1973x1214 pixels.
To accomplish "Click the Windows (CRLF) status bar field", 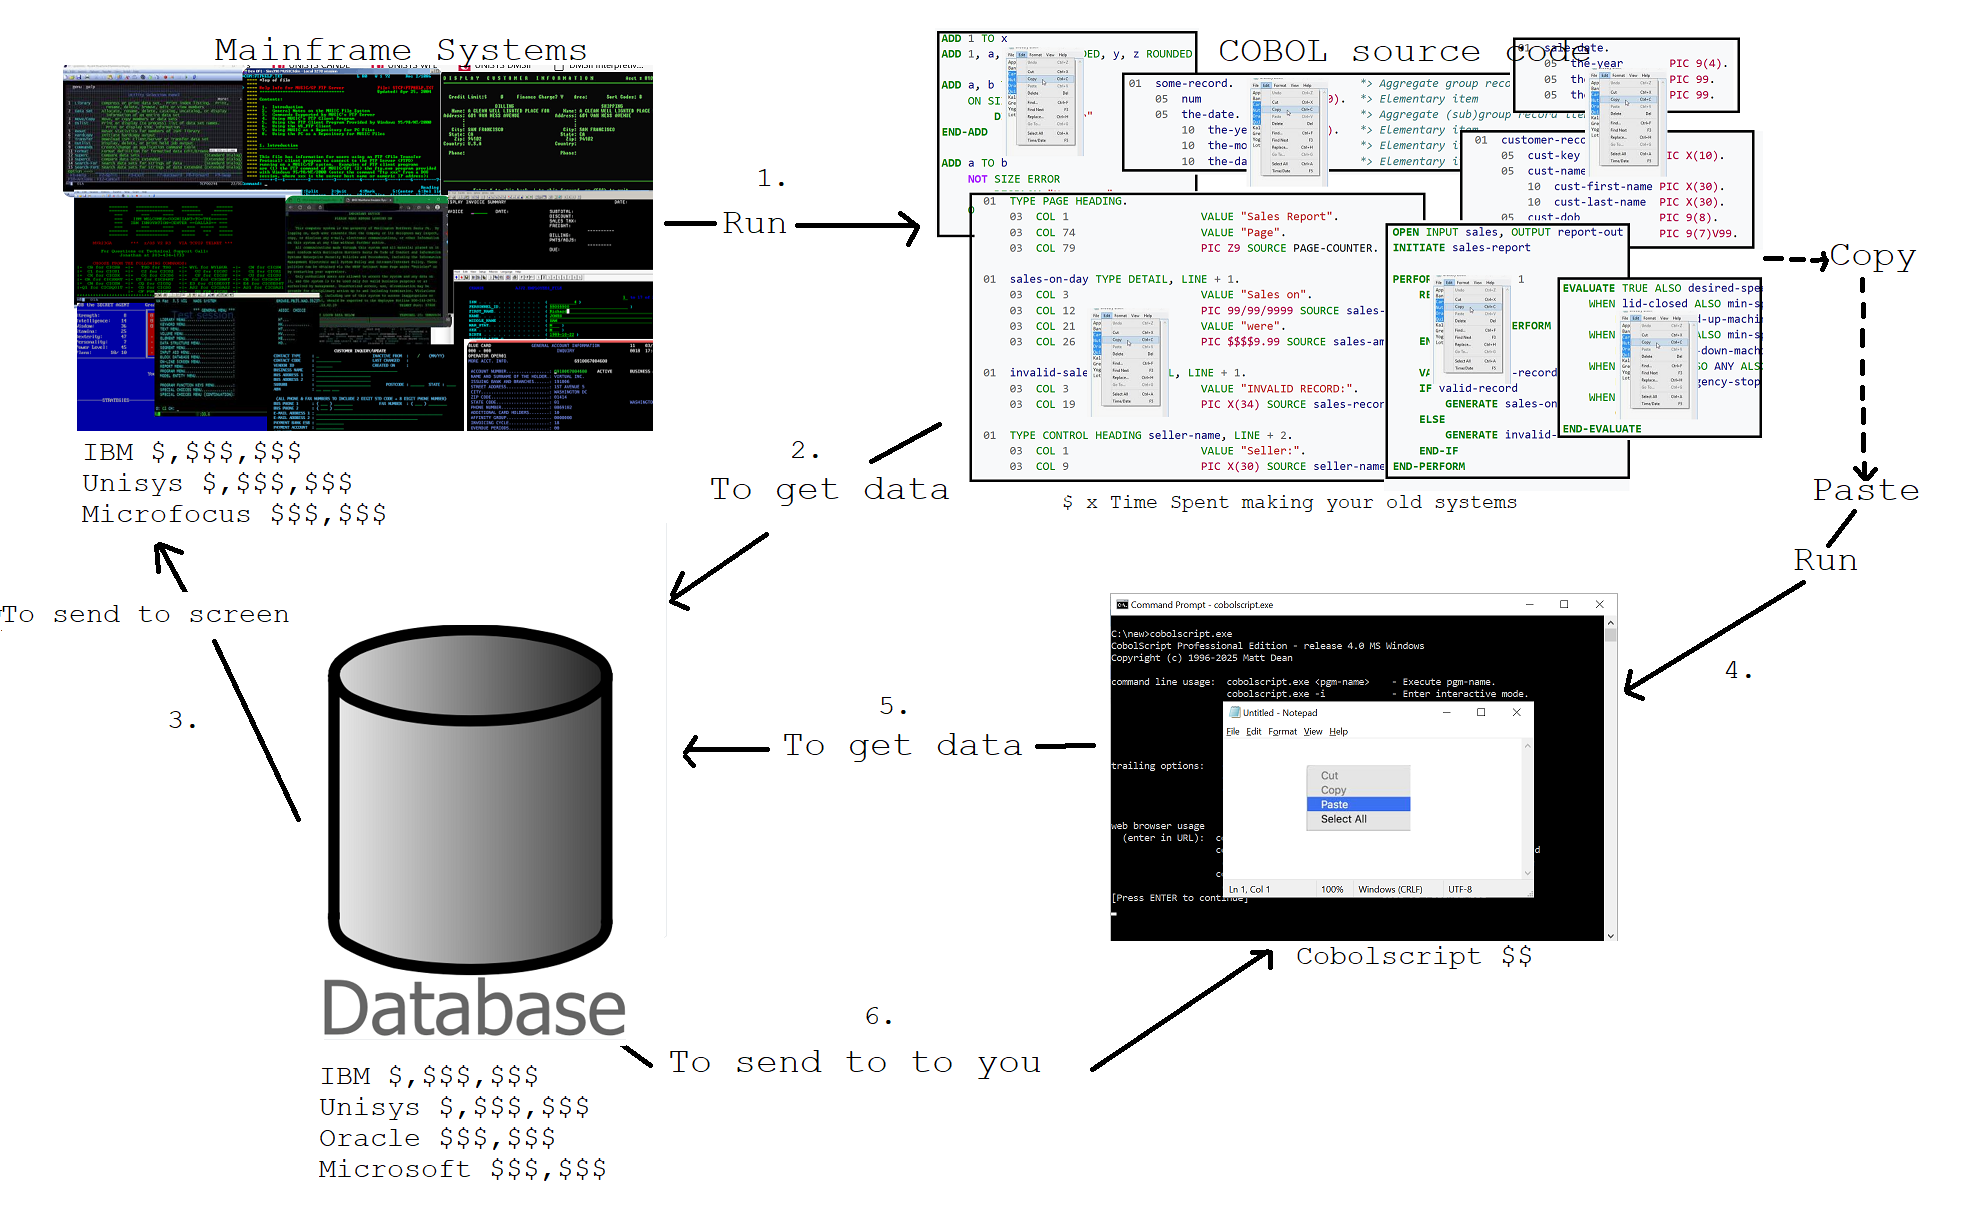I will pyautogui.click(x=1390, y=889).
